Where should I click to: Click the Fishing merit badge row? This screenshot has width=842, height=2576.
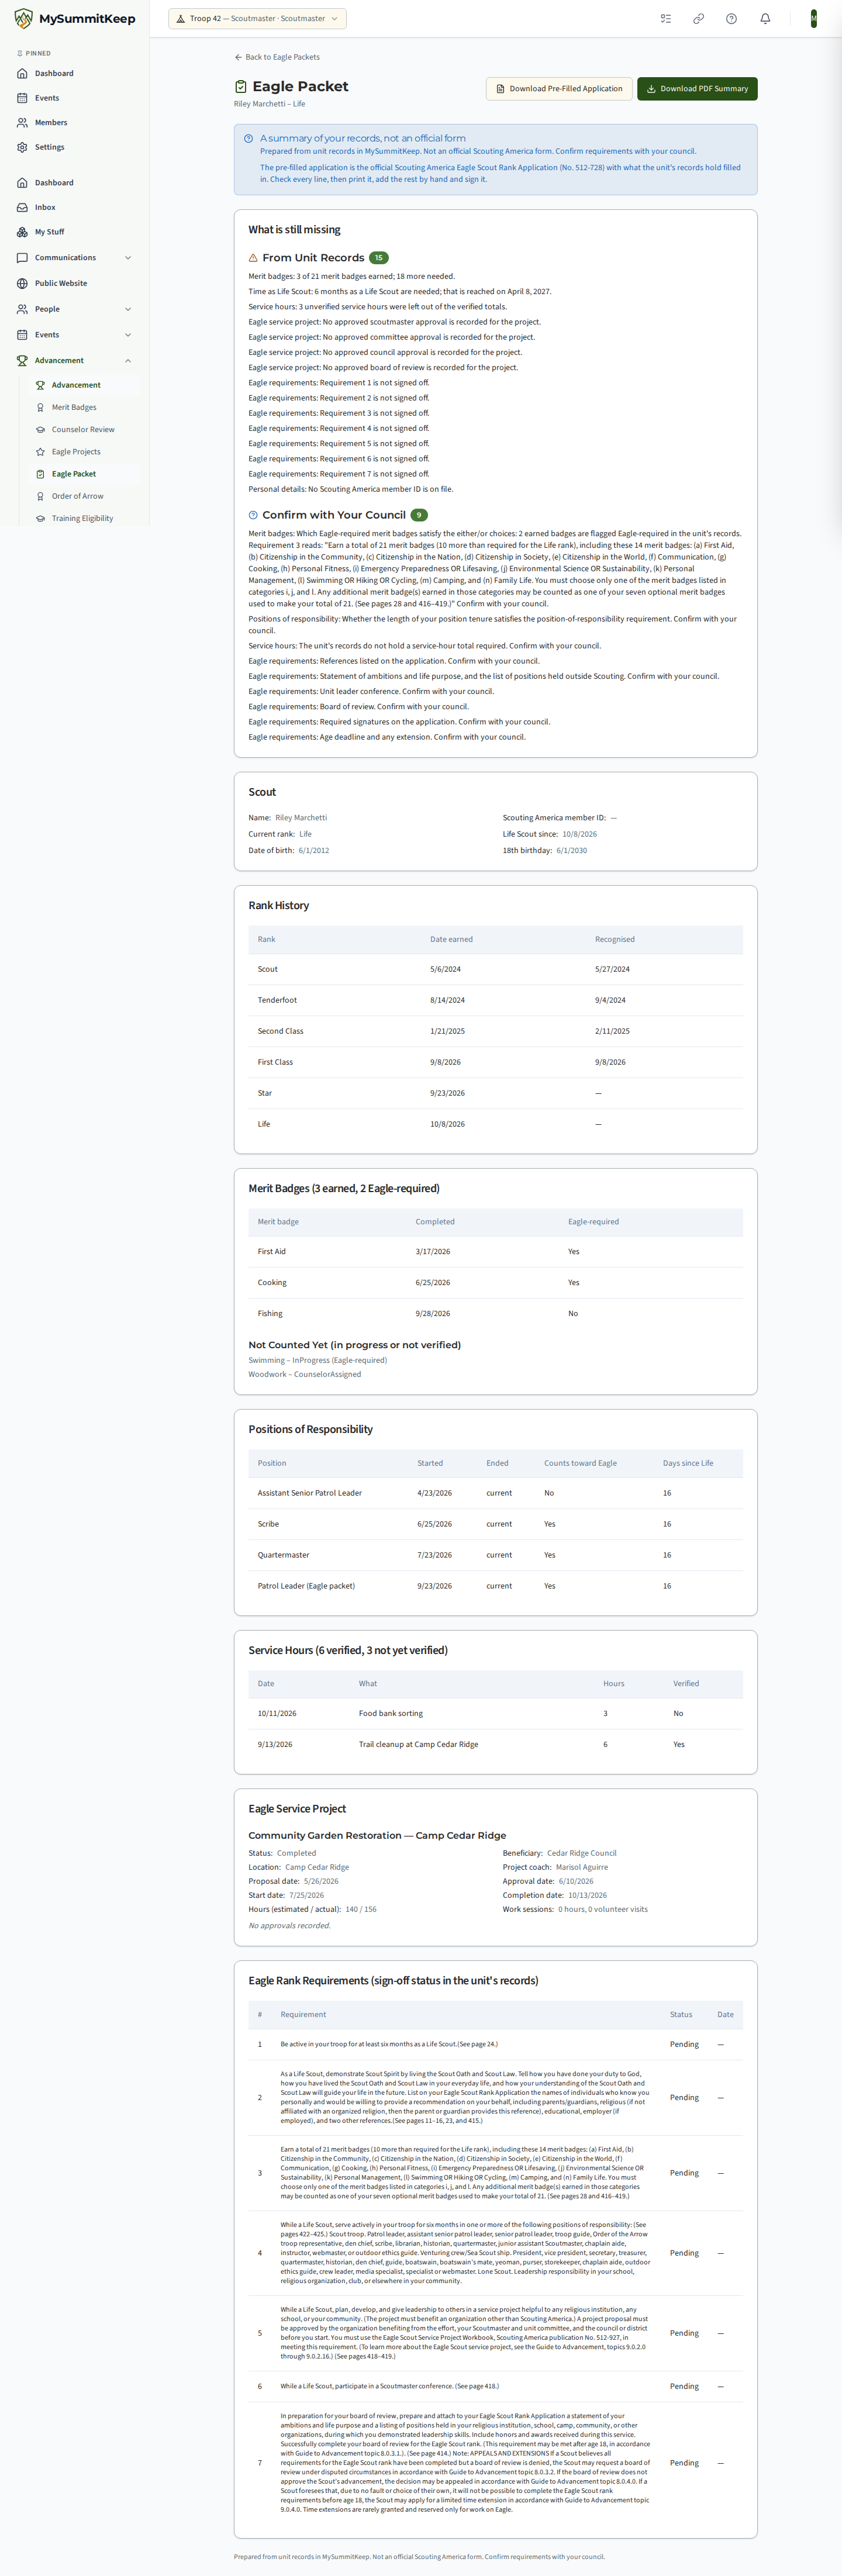tap(495, 1313)
